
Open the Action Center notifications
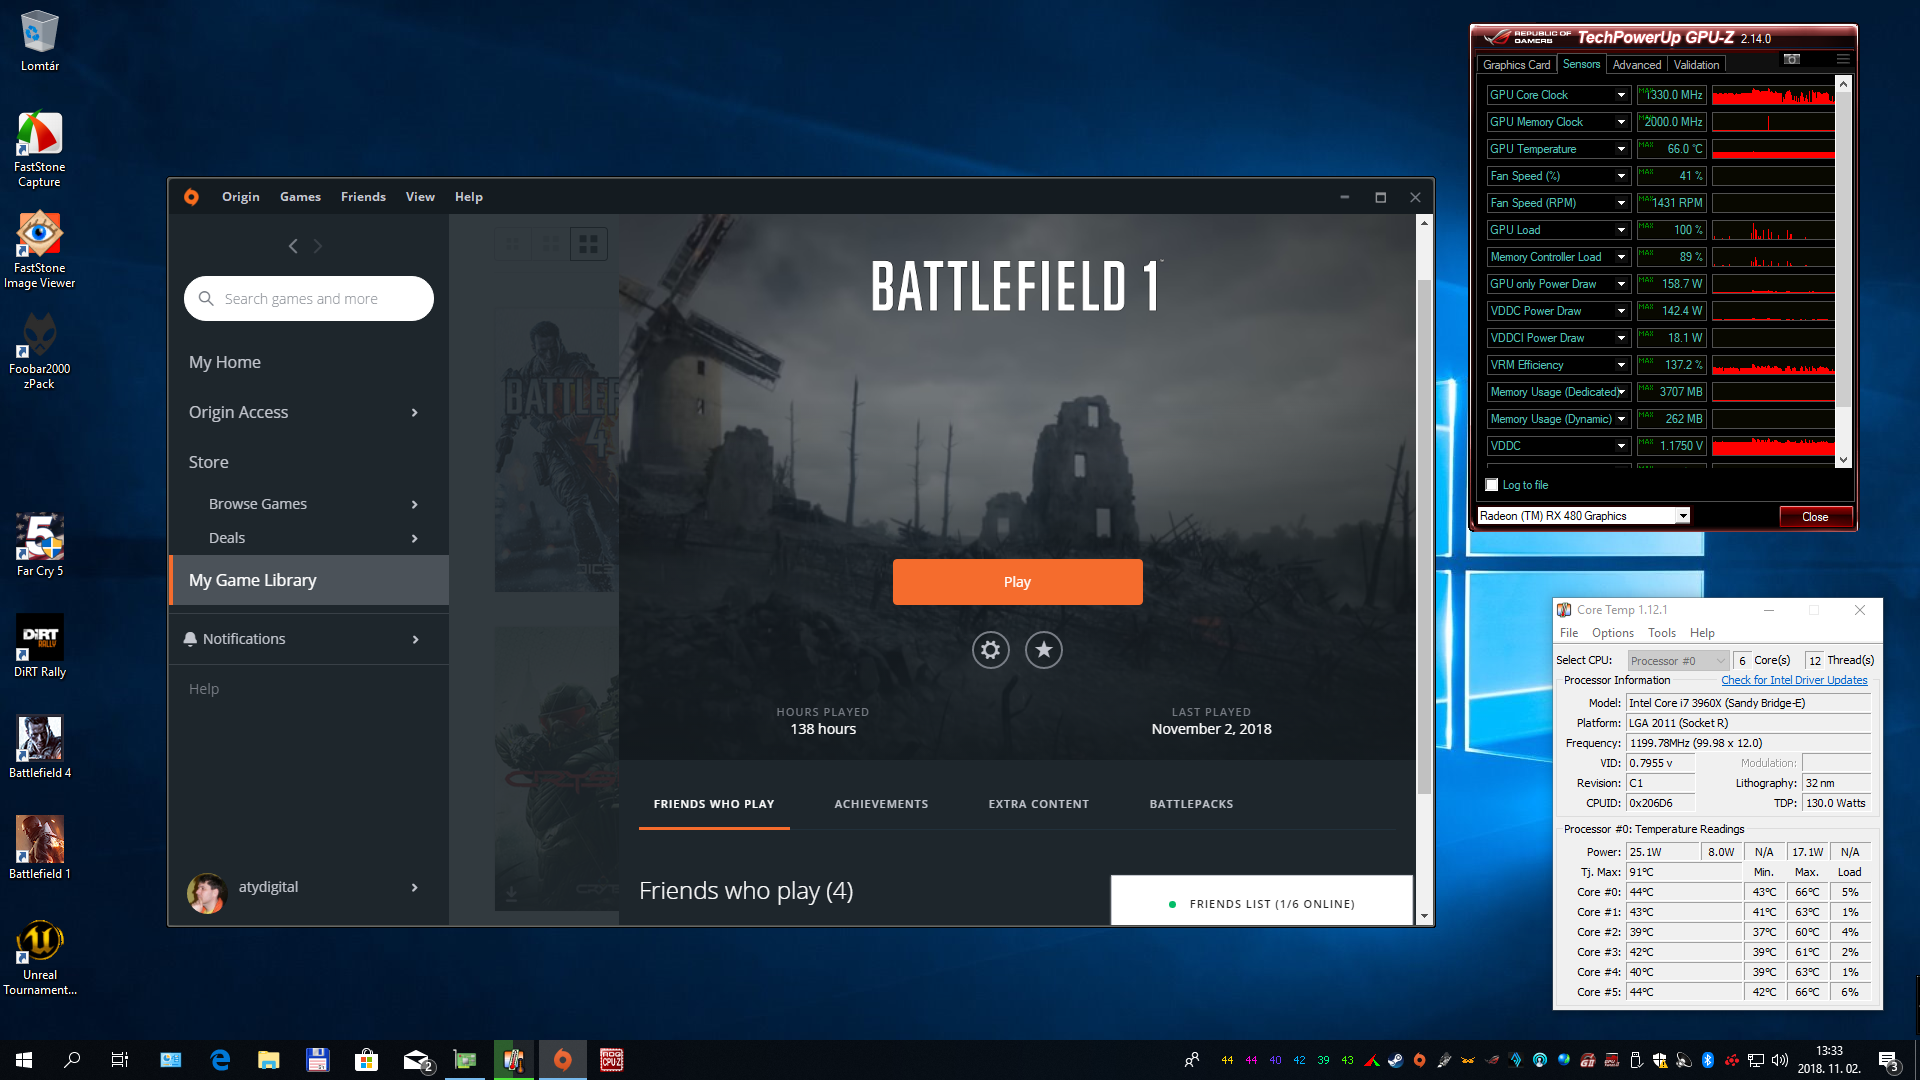coord(1889,1060)
